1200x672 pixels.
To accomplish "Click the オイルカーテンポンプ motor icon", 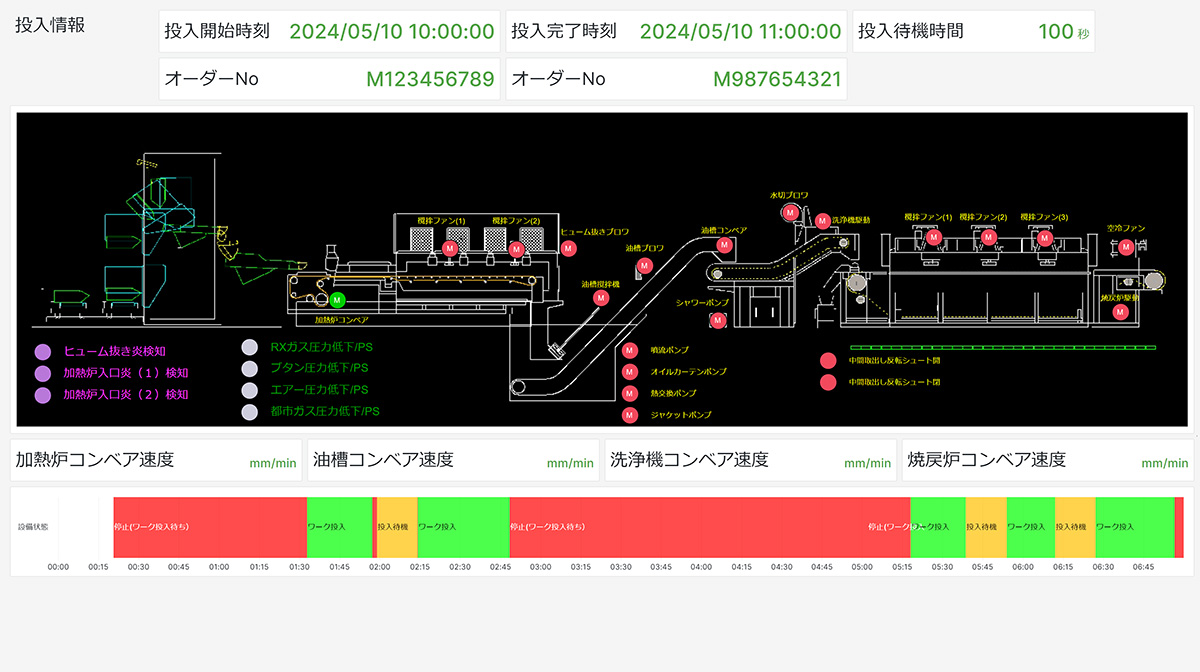I will click(630, 372).
